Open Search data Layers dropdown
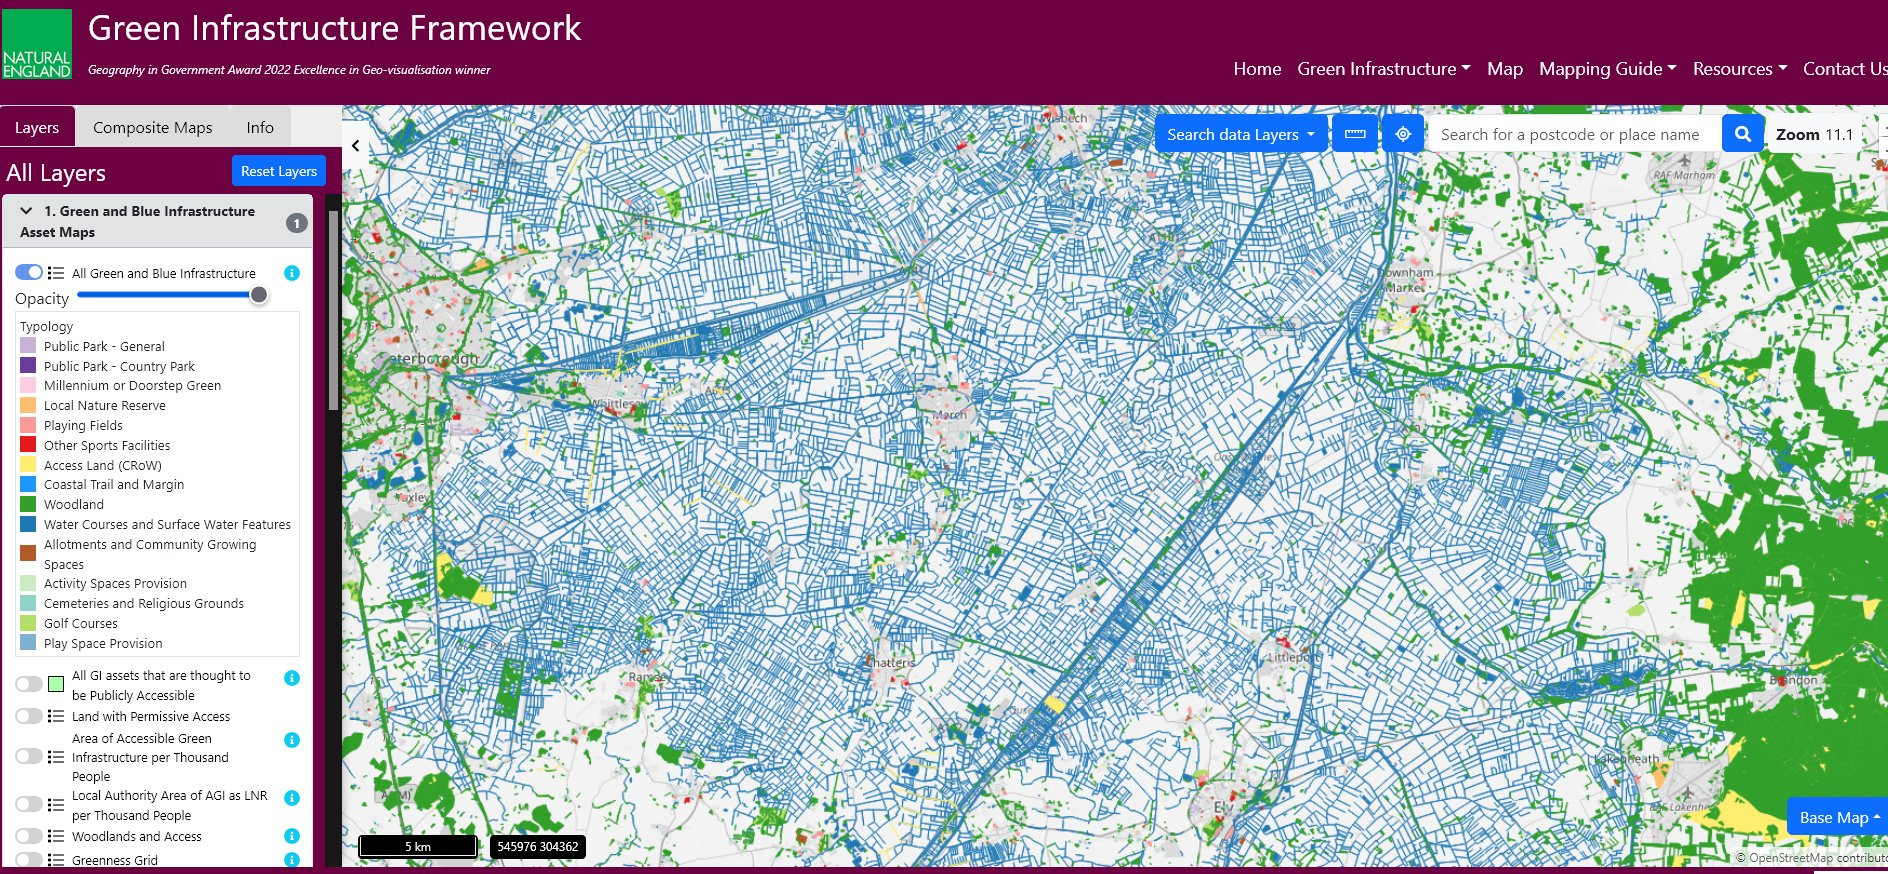This screenshot has width=1888, height=874. click(1240, 134)
